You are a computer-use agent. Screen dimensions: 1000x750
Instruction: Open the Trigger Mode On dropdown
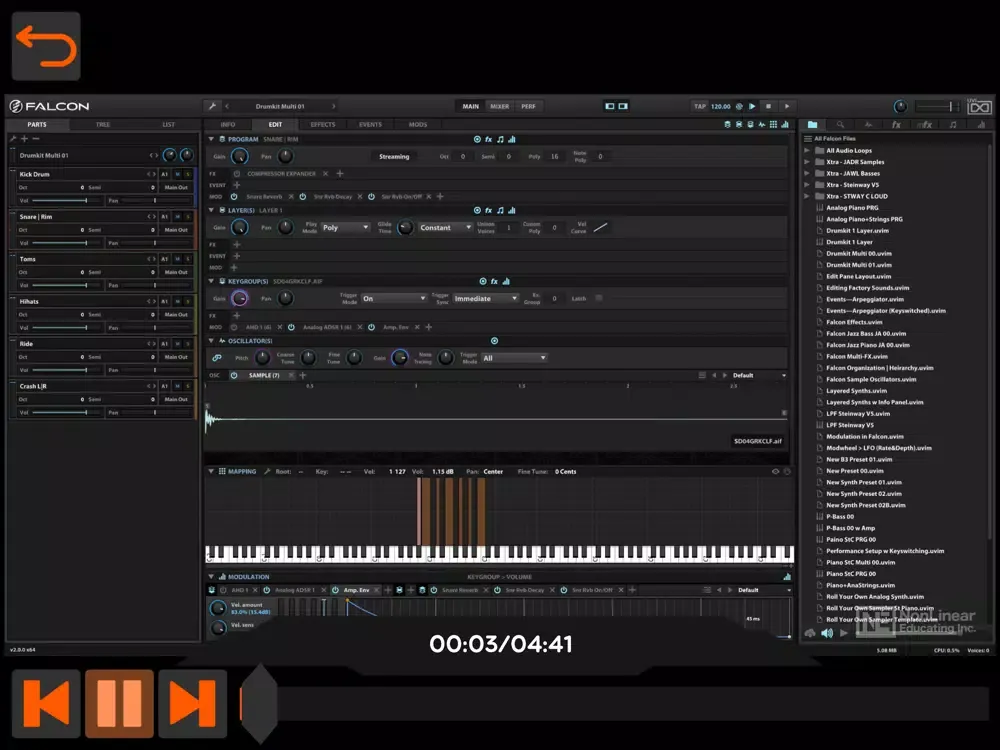tap(393, 298)
